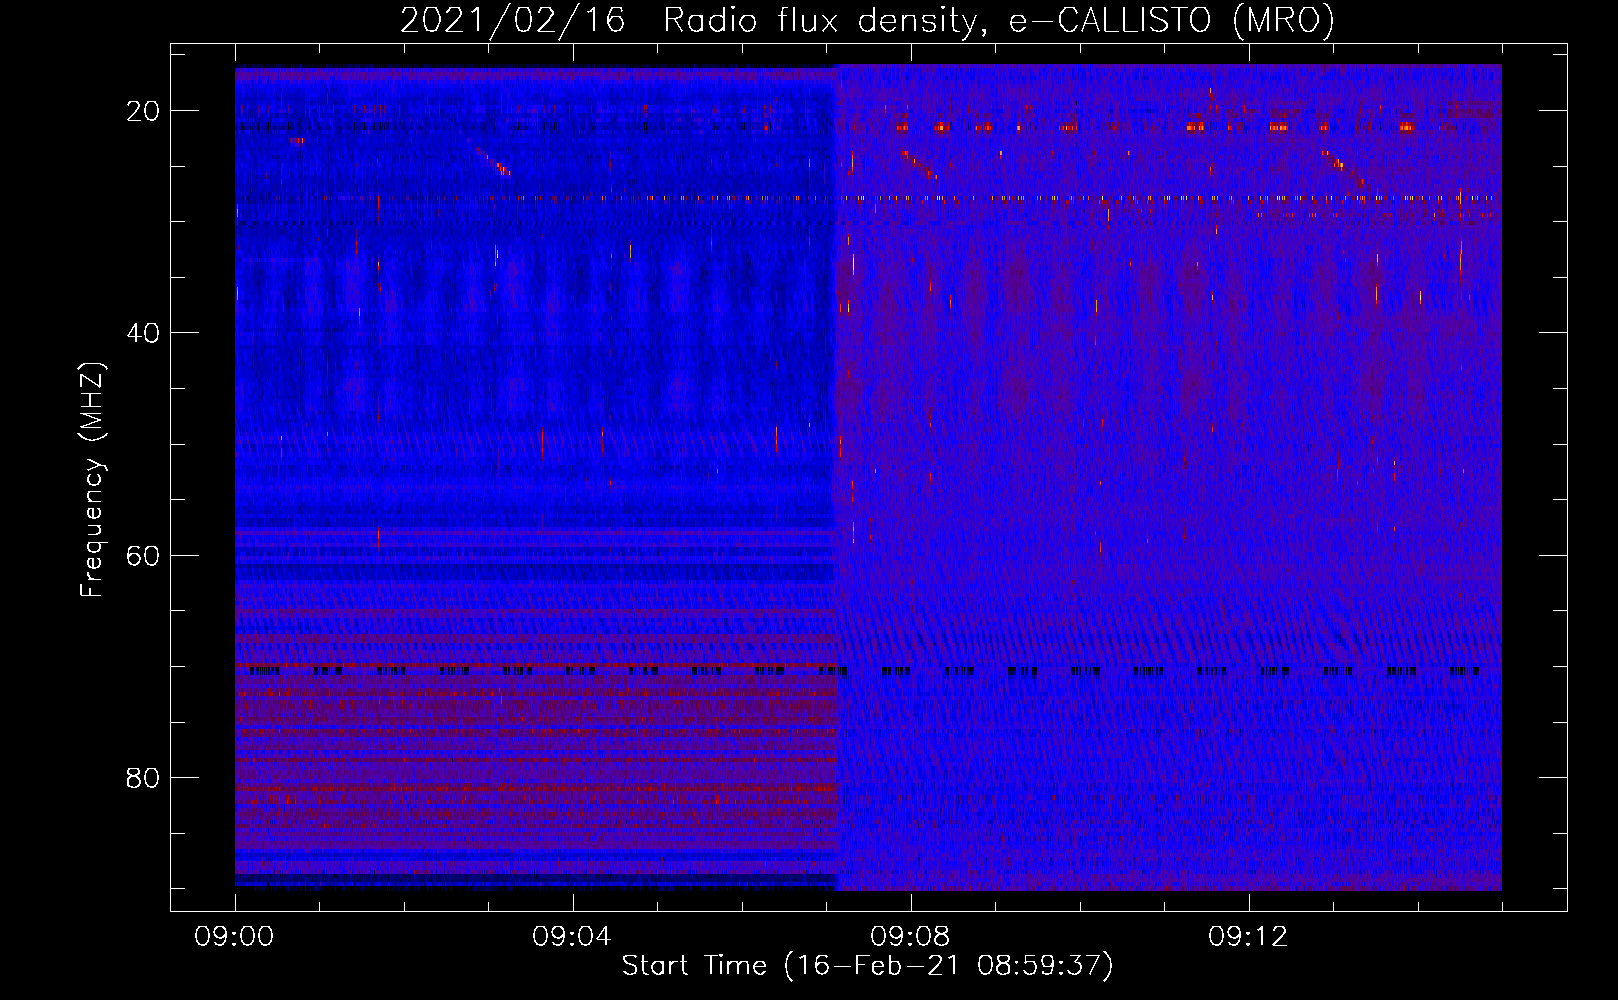
Task: Click the 40 MHz frequency tick label
Action: [143, 333]
